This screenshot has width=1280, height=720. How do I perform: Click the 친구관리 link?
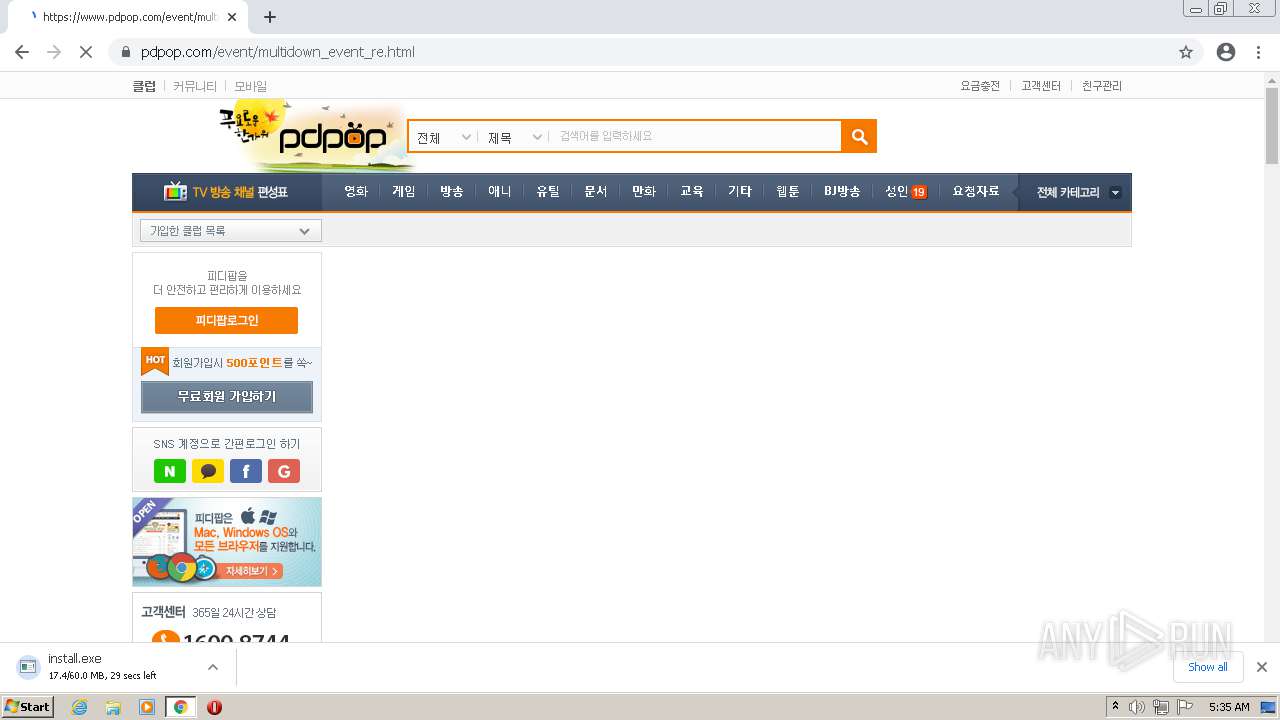[1102, 86]
